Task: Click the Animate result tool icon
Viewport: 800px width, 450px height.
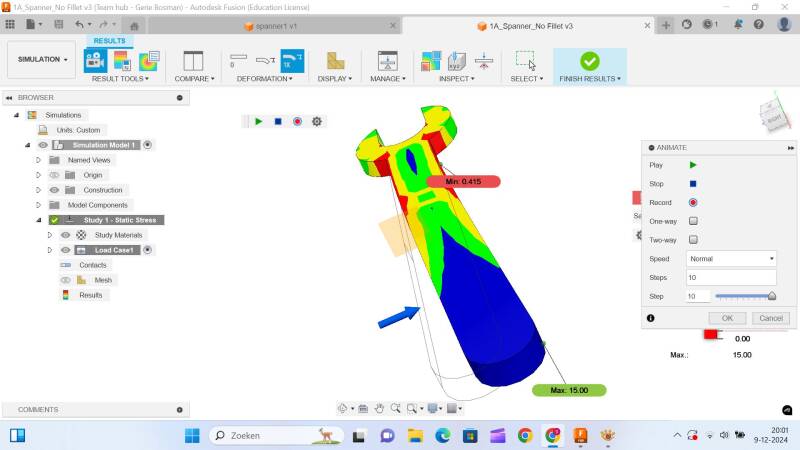Action: [95, 61]
